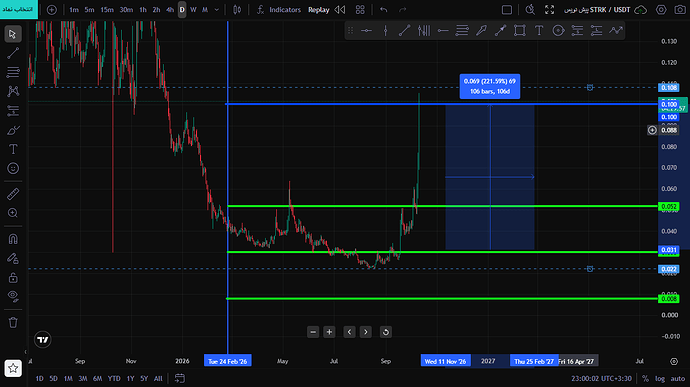This screenshot has height=387, width=690.
Task: Open the layout setup square icon
Action: (507, 10)
